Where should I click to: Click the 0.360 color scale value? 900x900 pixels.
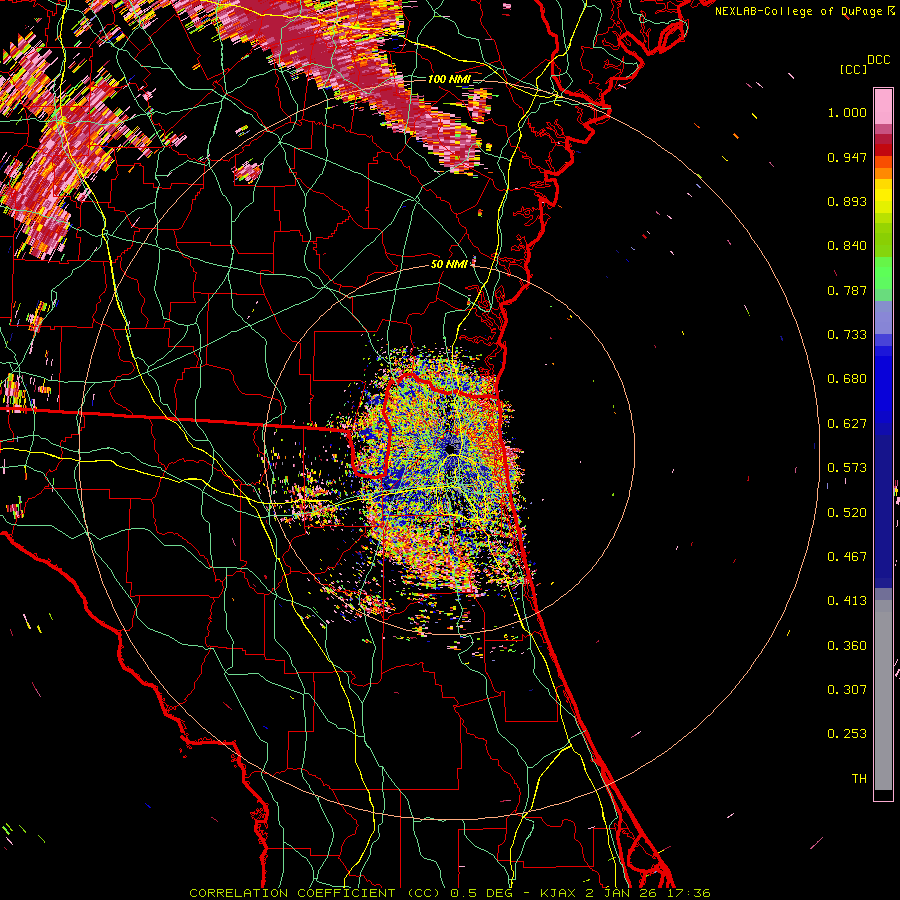847,646
